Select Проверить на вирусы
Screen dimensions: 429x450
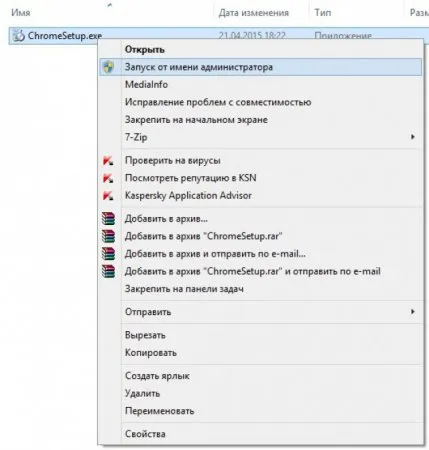(x=261, y=160)
